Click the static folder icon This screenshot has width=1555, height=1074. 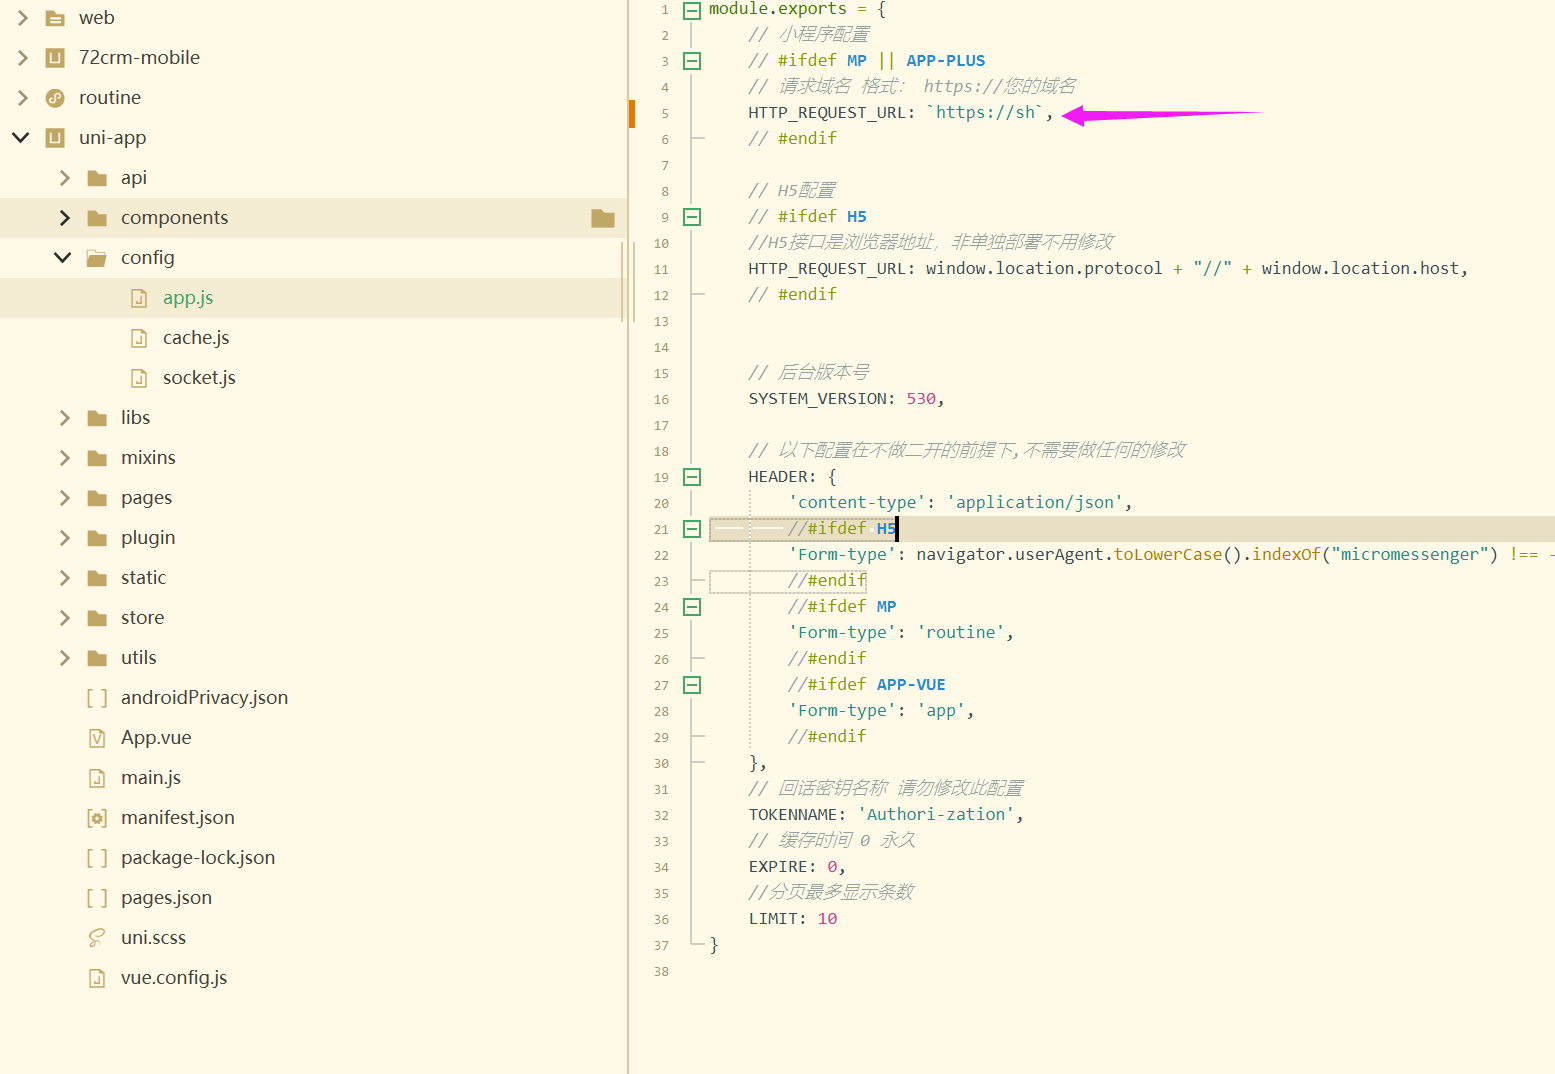(97, 578)
